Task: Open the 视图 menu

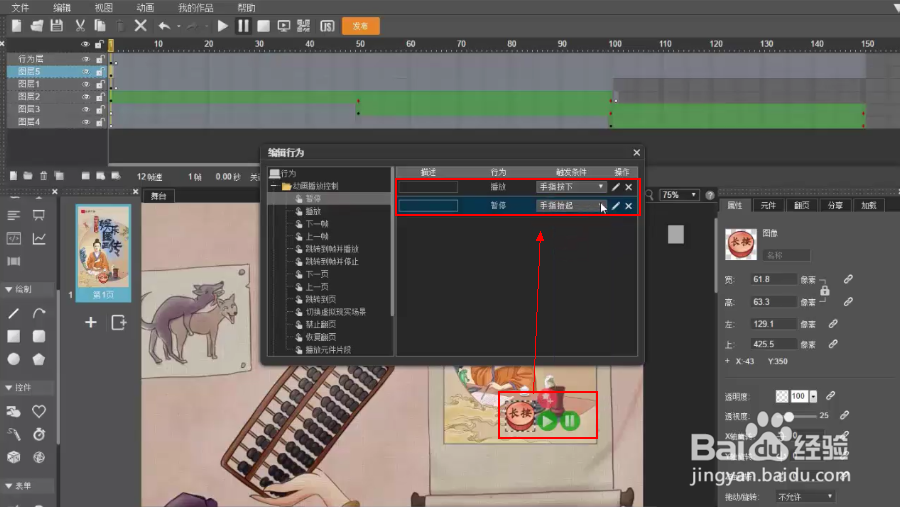Action: tap(104, 7)
